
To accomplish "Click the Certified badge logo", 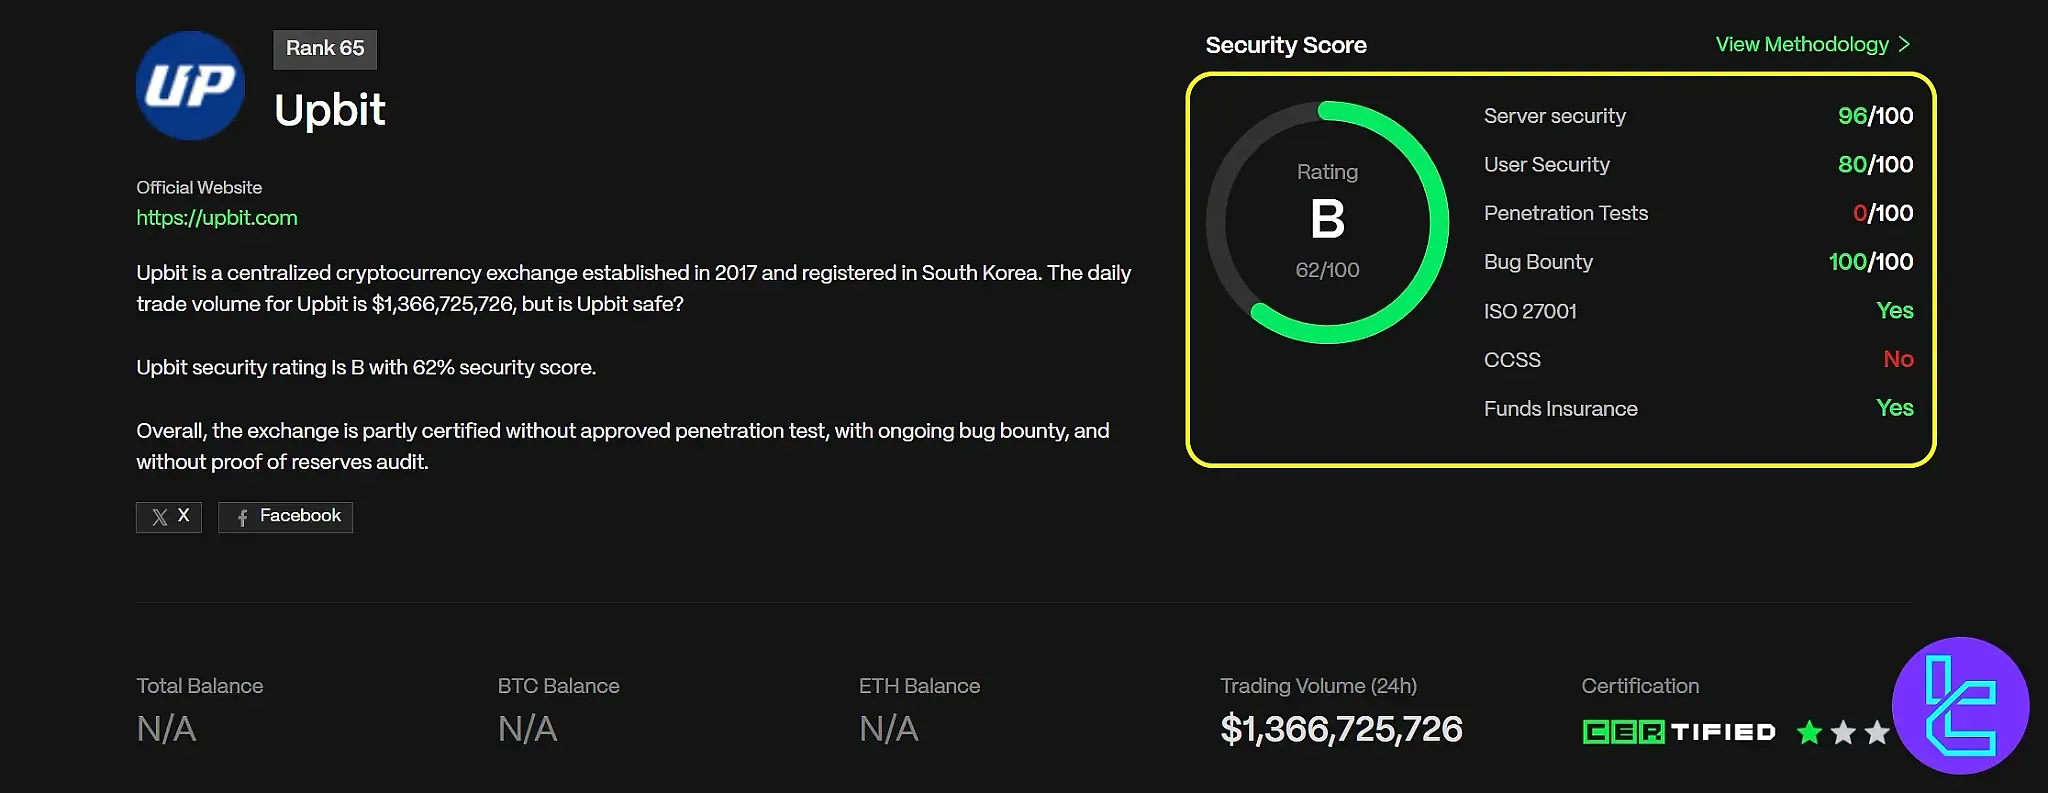I will (1679, 732).
